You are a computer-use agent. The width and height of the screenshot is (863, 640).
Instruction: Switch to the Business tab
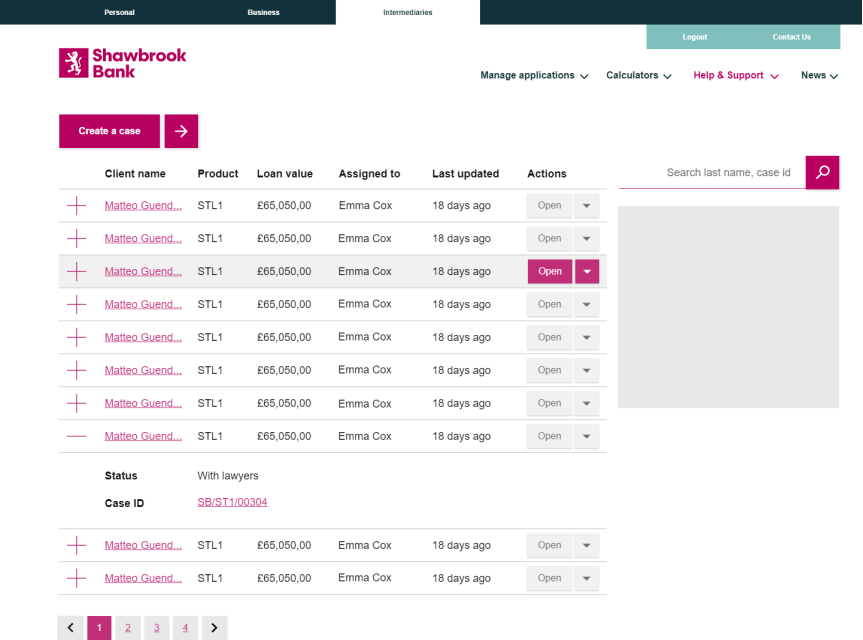263,12
